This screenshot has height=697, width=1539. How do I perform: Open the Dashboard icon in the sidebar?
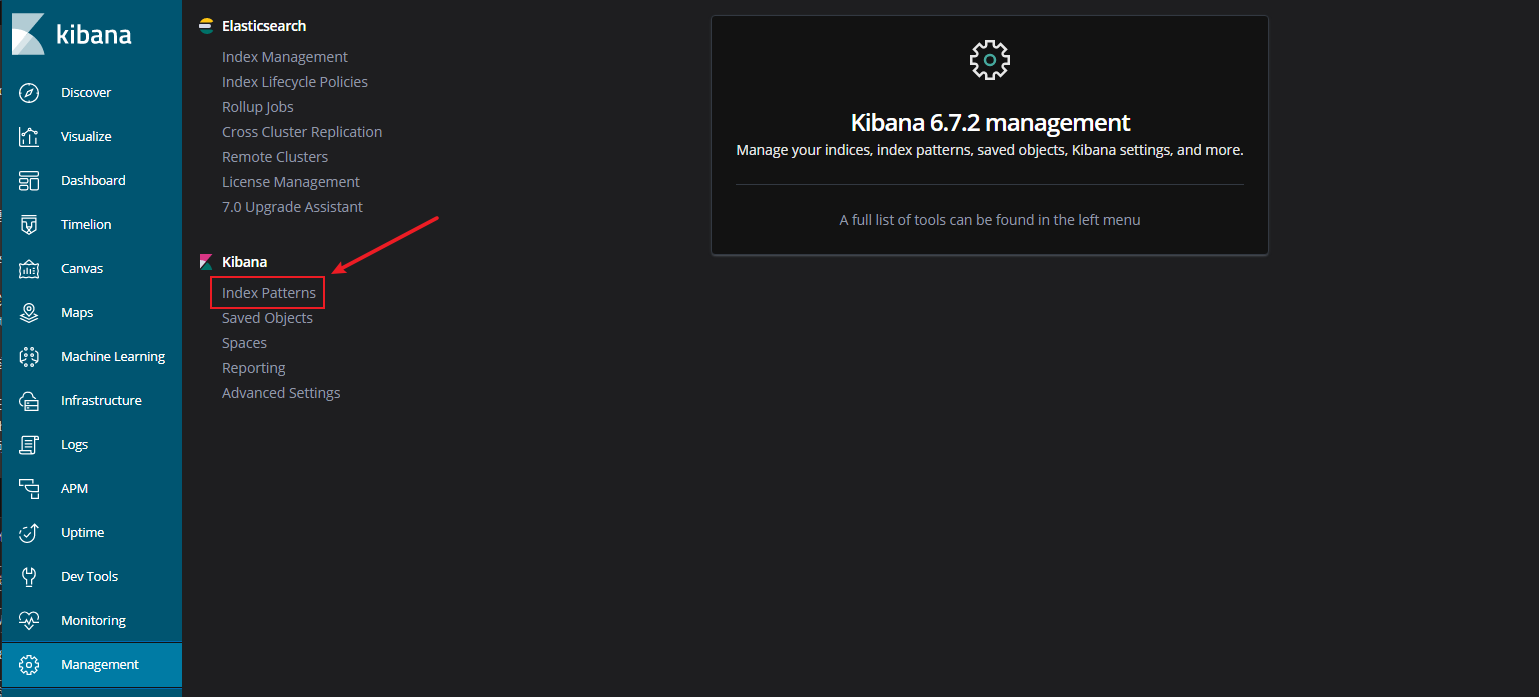pos(29,181)
